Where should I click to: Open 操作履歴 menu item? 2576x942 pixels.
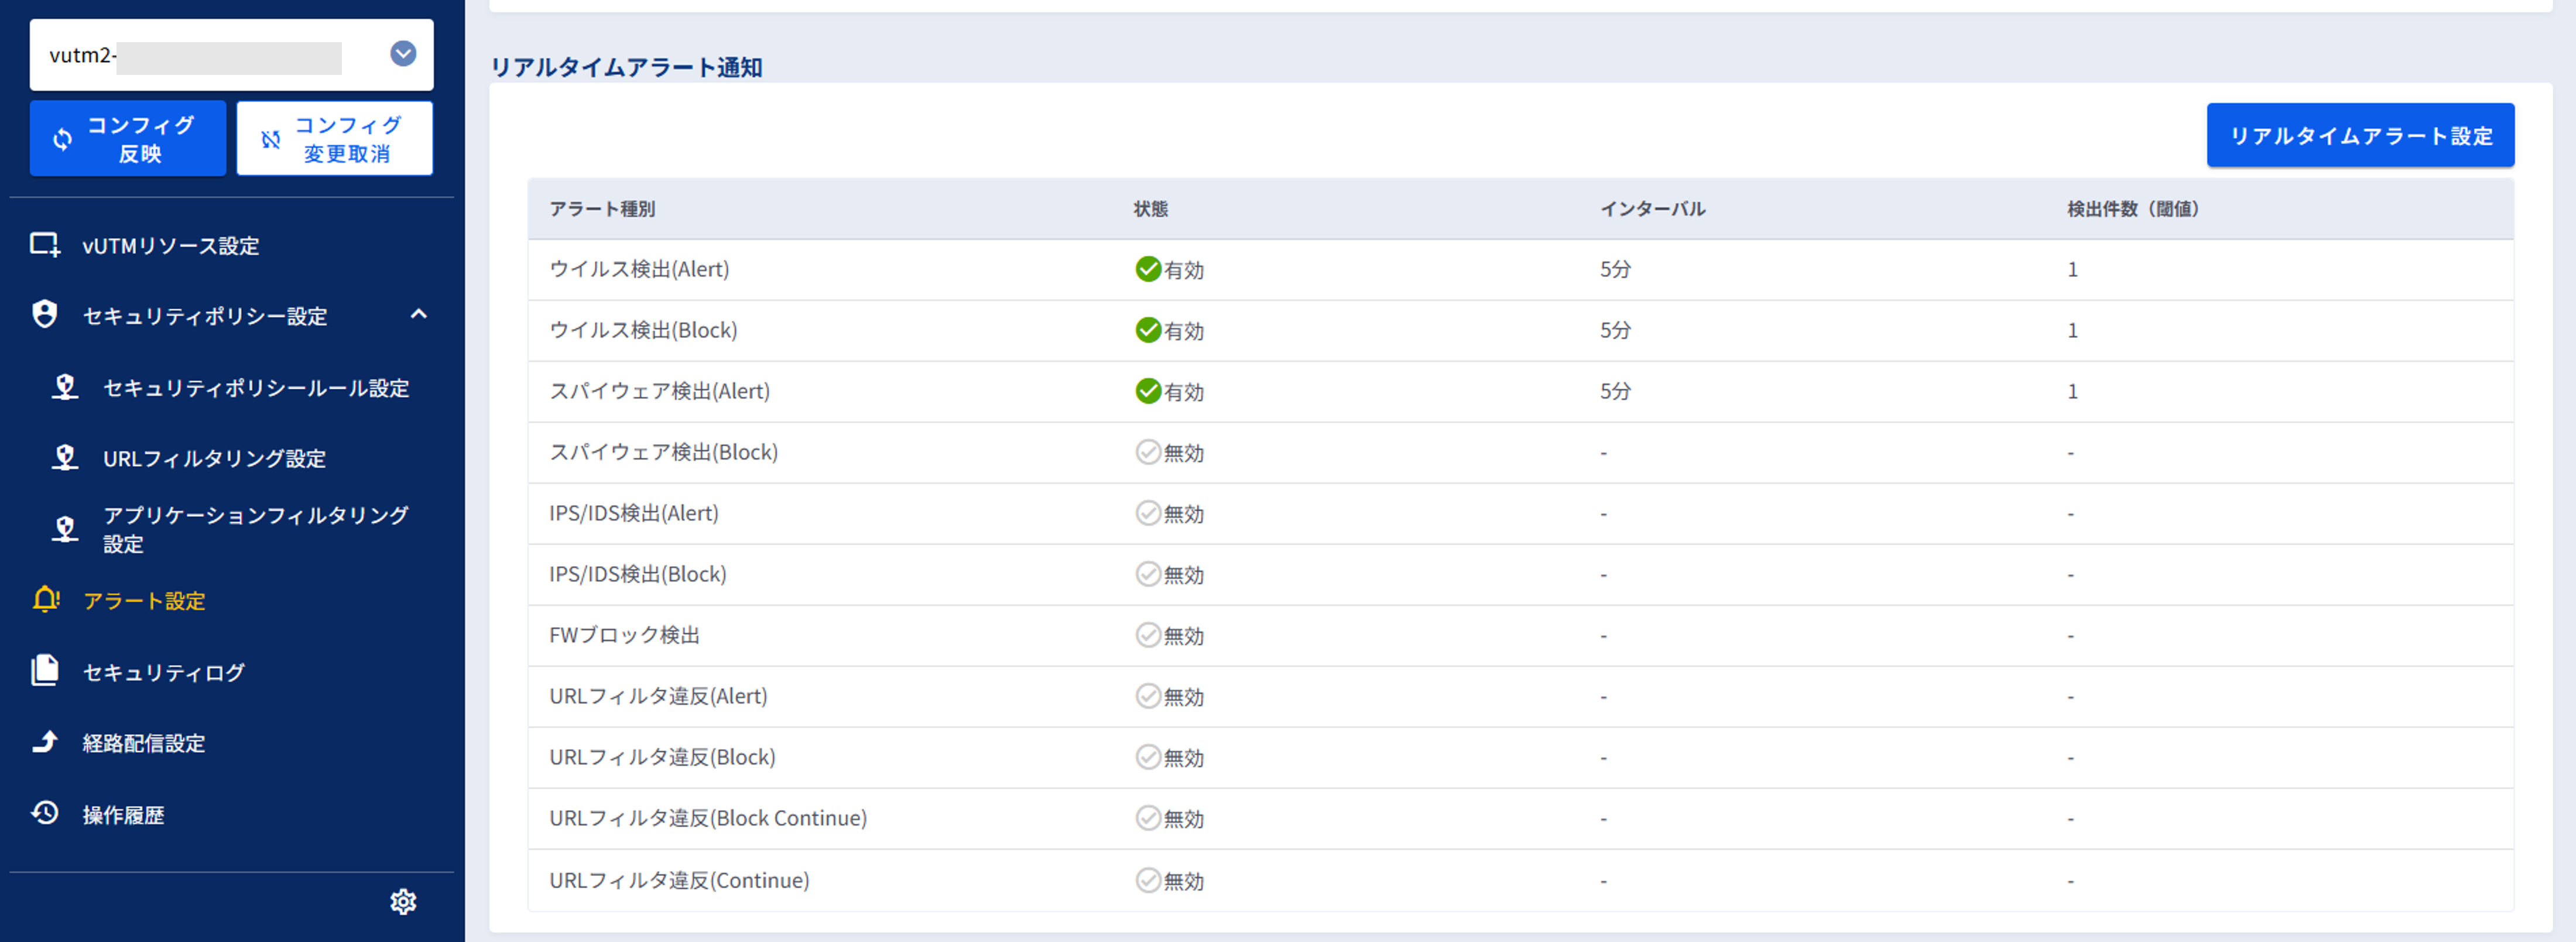(123, 815)
